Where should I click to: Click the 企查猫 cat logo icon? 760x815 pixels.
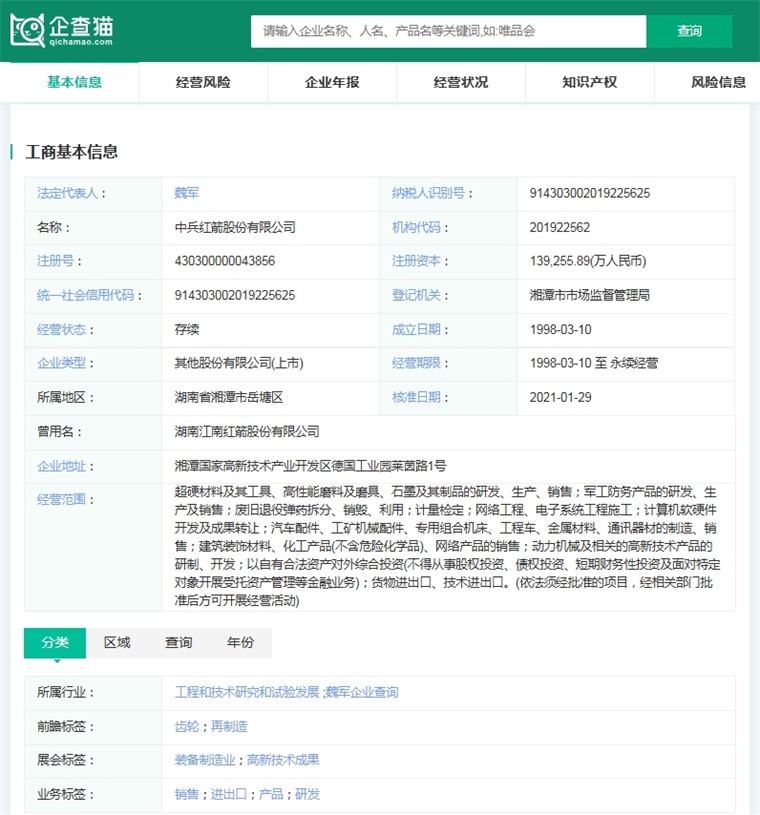(x=28, y=31)
